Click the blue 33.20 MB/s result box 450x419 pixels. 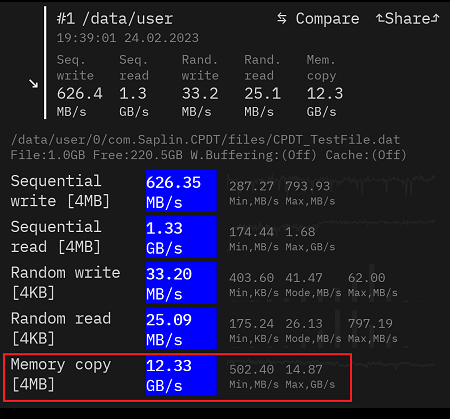click(x=181, y=283)
